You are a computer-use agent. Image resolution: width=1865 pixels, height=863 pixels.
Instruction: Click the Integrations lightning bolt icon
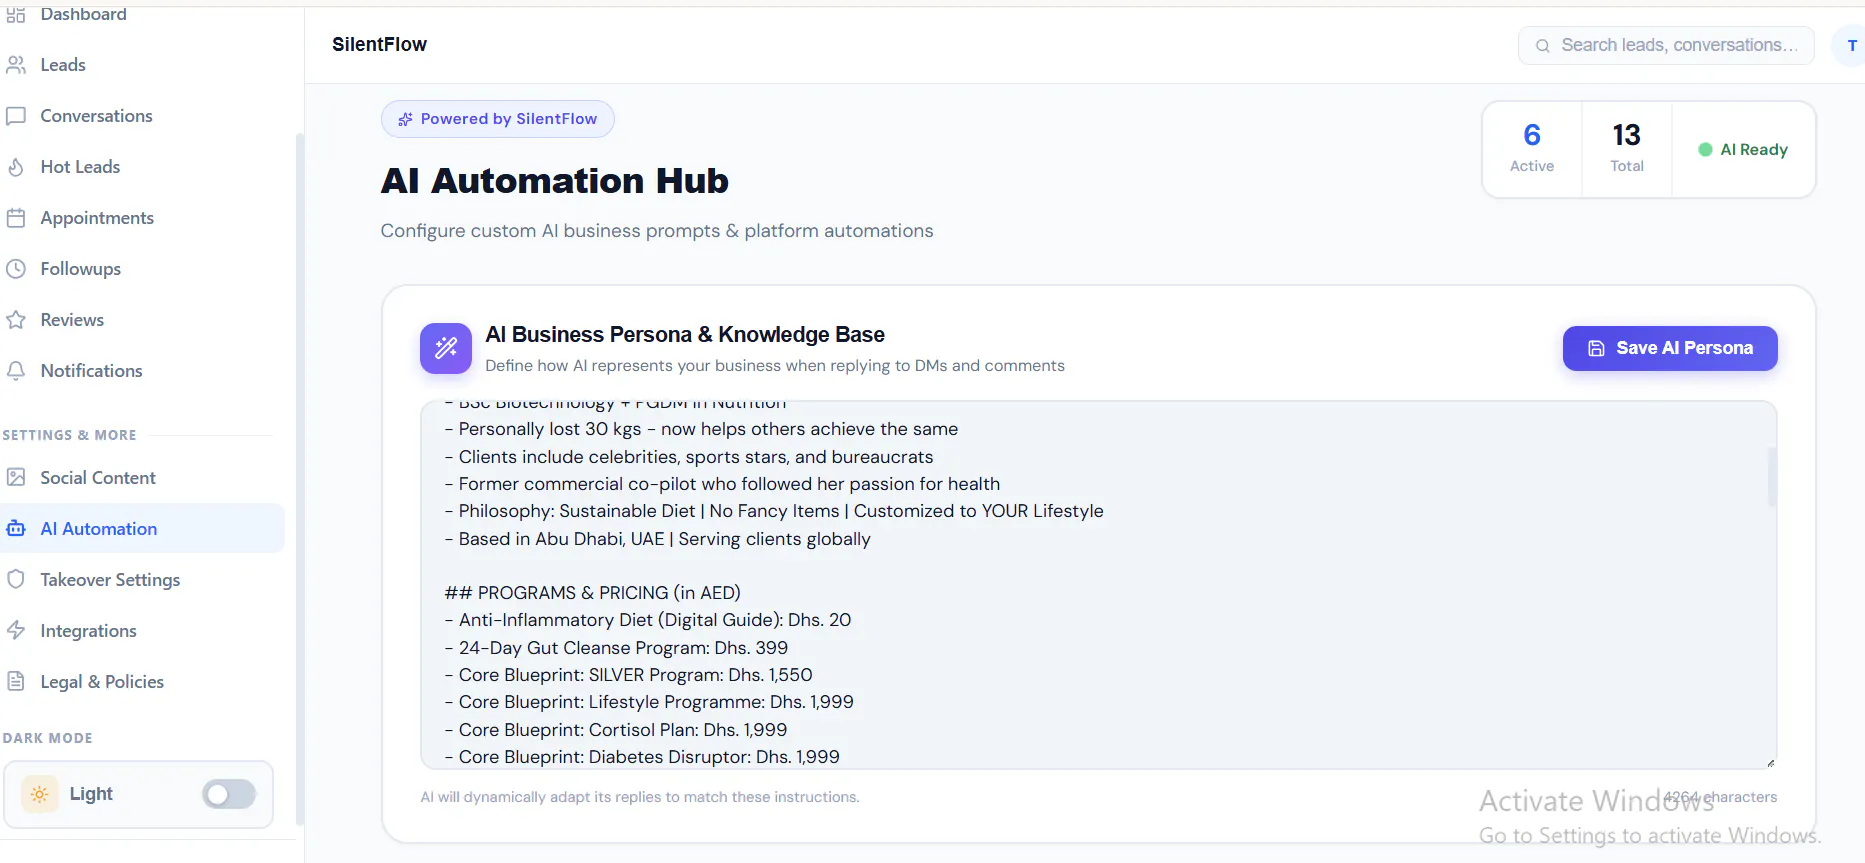16,631
